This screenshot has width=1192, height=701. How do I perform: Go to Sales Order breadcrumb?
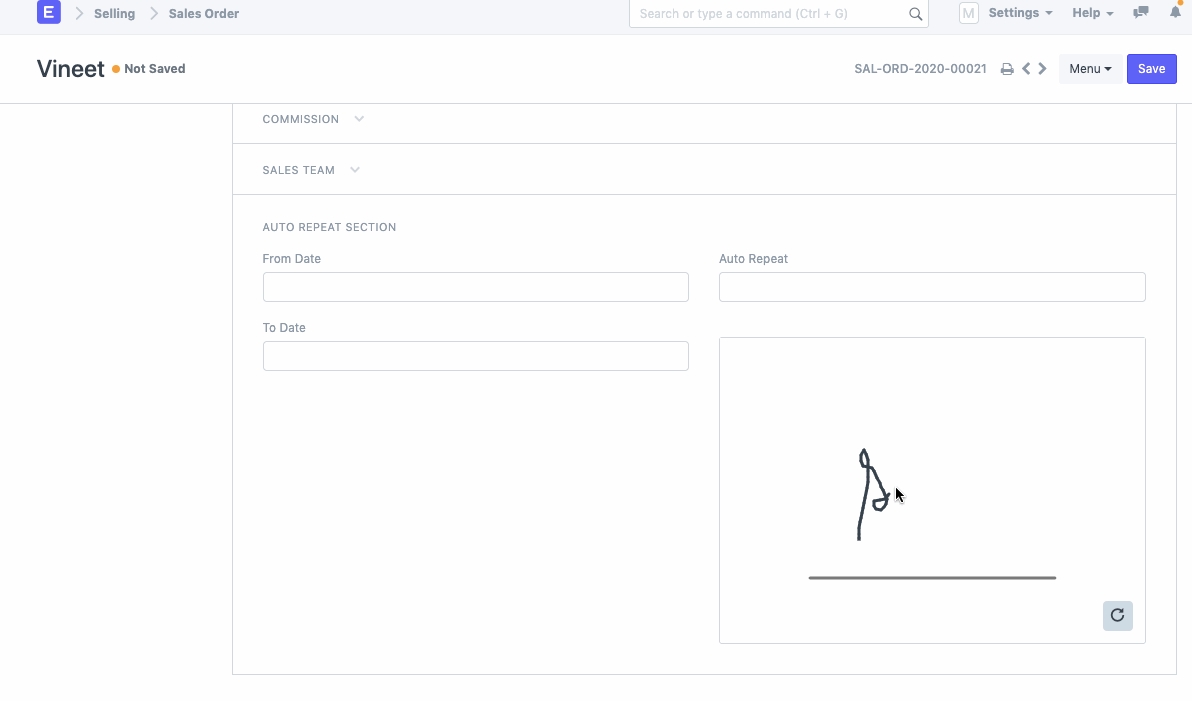[x=204, y=14]
